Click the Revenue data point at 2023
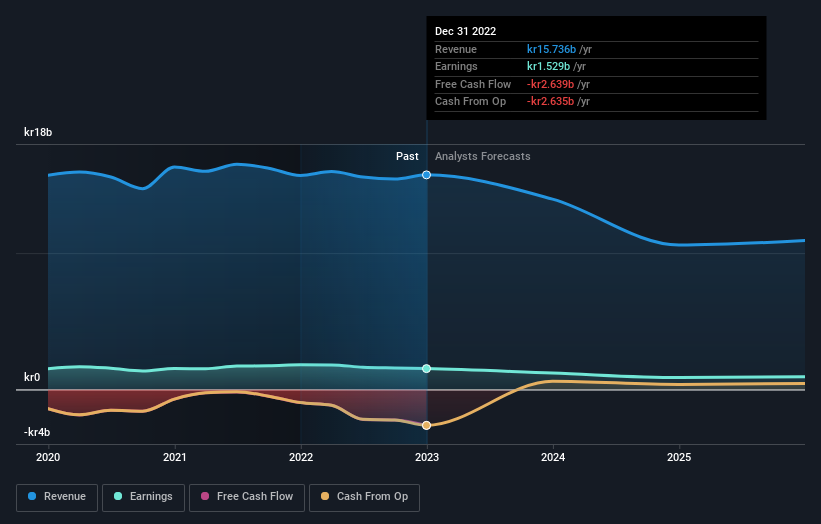Screen dimensions: 821x524 pyautogui.click(x=427, y=175)
